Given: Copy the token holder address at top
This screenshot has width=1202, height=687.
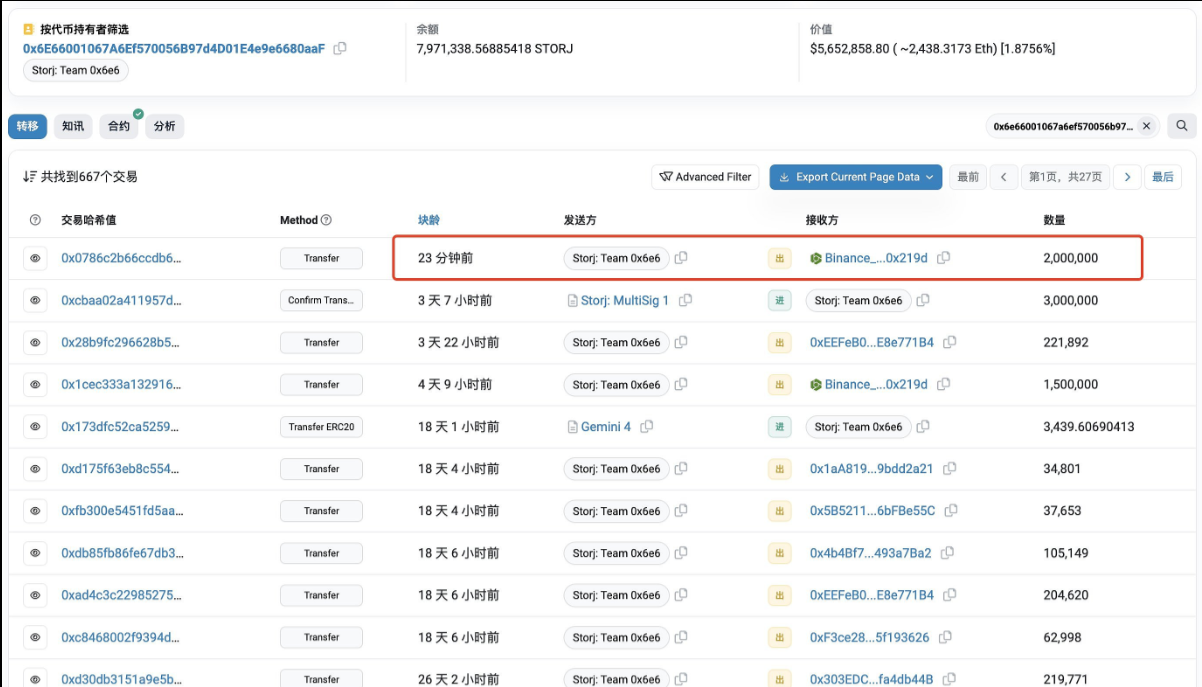Looking at the screenshot, I should coord(340,48).
